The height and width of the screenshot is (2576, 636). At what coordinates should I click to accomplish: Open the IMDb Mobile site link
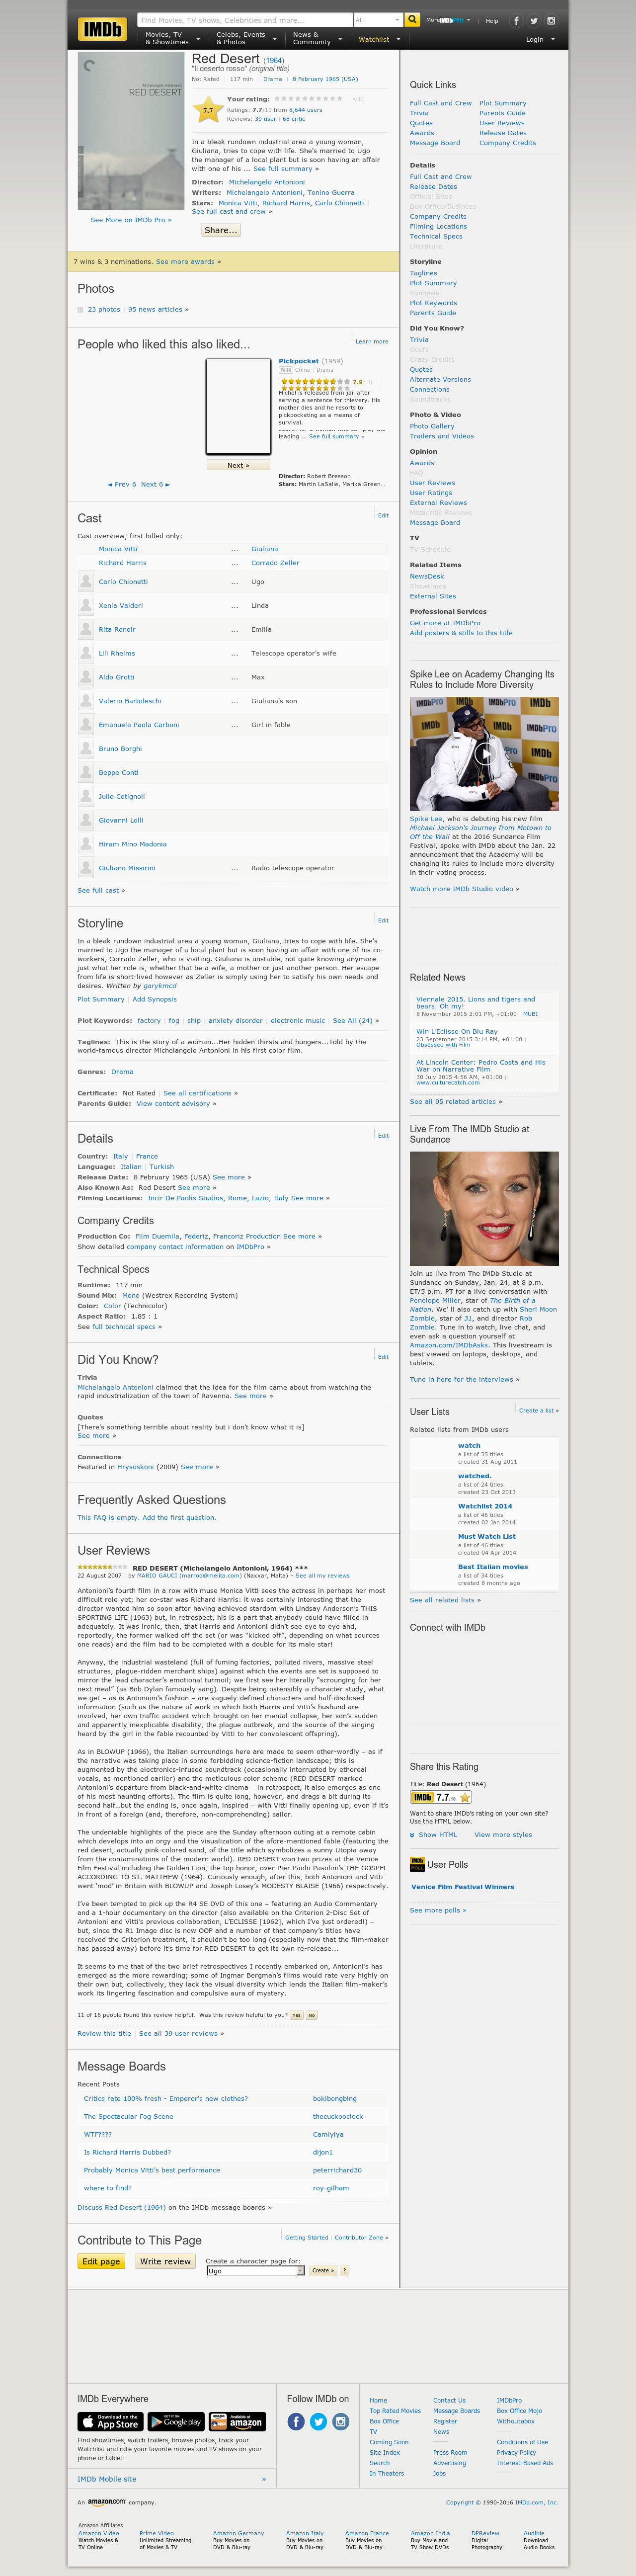pyautogui.click(x=107, y=2479)
